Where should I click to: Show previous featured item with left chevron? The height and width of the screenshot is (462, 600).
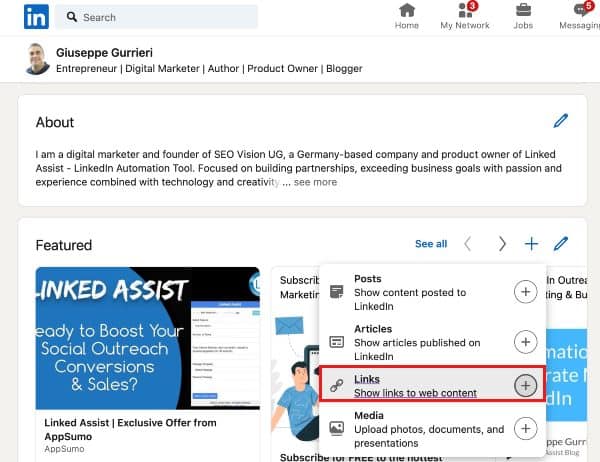pyautogui.click(x=467, y=244)
